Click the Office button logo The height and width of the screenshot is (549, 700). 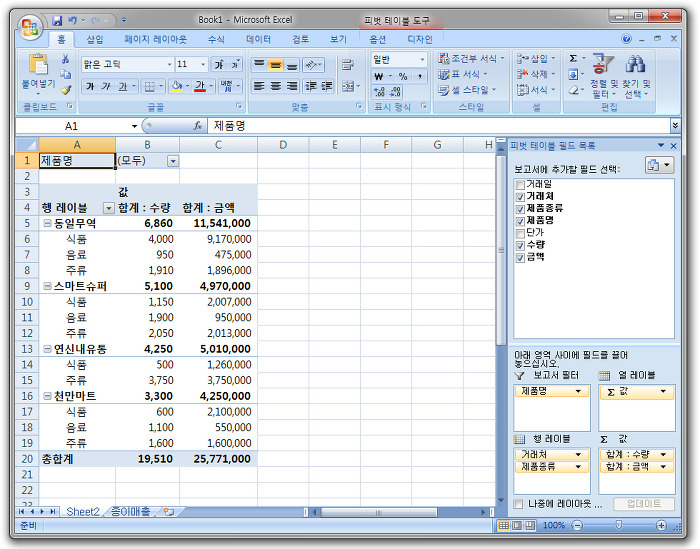(29, 27)
